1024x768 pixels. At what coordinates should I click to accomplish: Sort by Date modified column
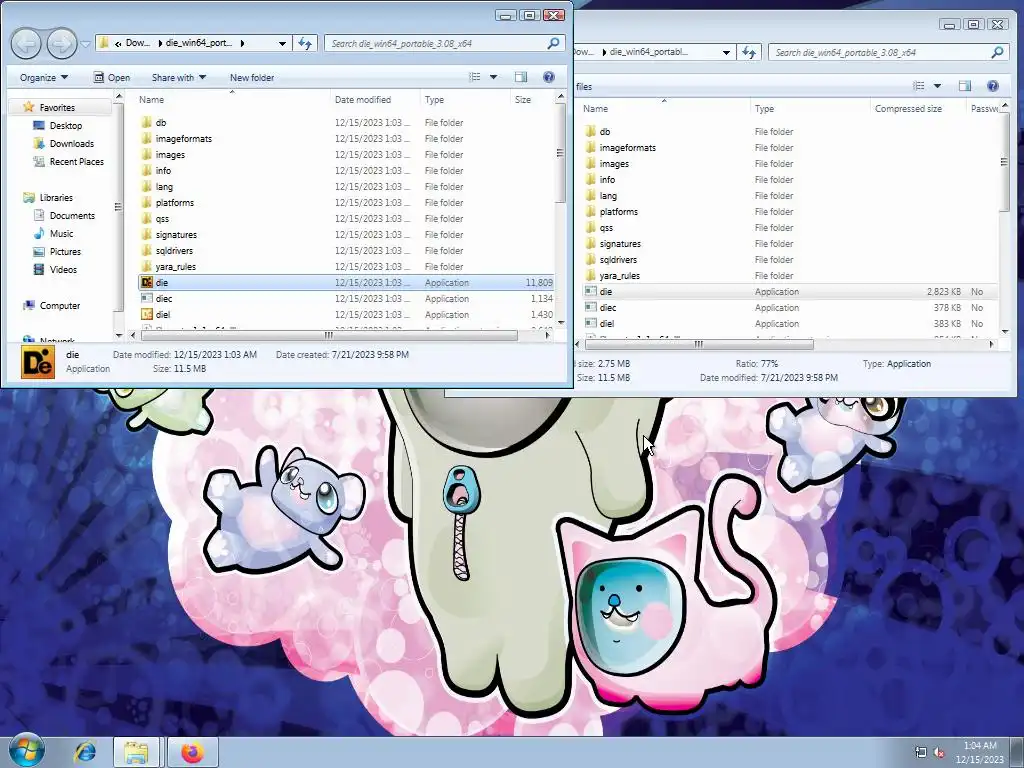pos(375,99)
